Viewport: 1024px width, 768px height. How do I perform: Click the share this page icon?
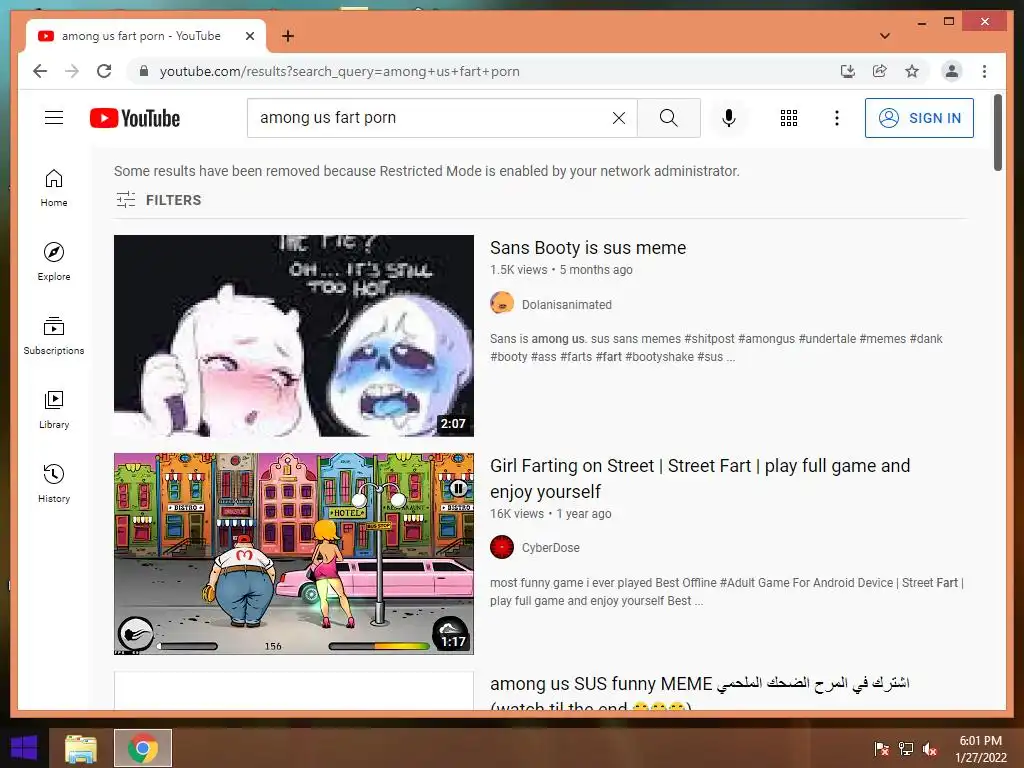click(880, 71)
